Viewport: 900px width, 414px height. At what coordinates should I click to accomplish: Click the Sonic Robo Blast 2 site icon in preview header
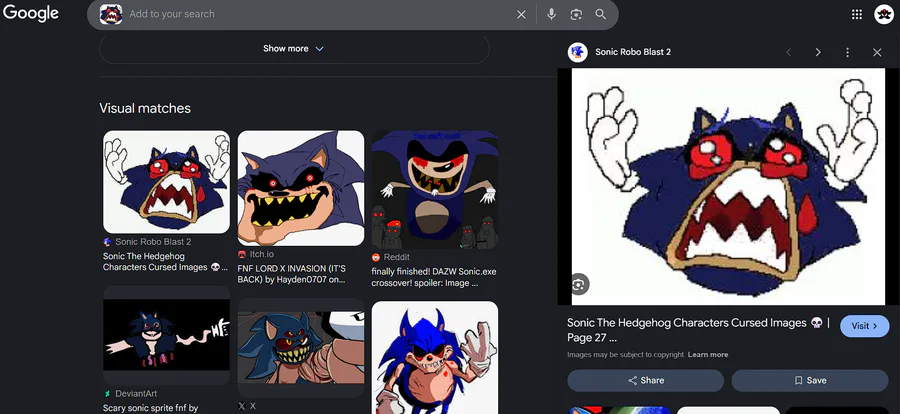tap(577, 52)
